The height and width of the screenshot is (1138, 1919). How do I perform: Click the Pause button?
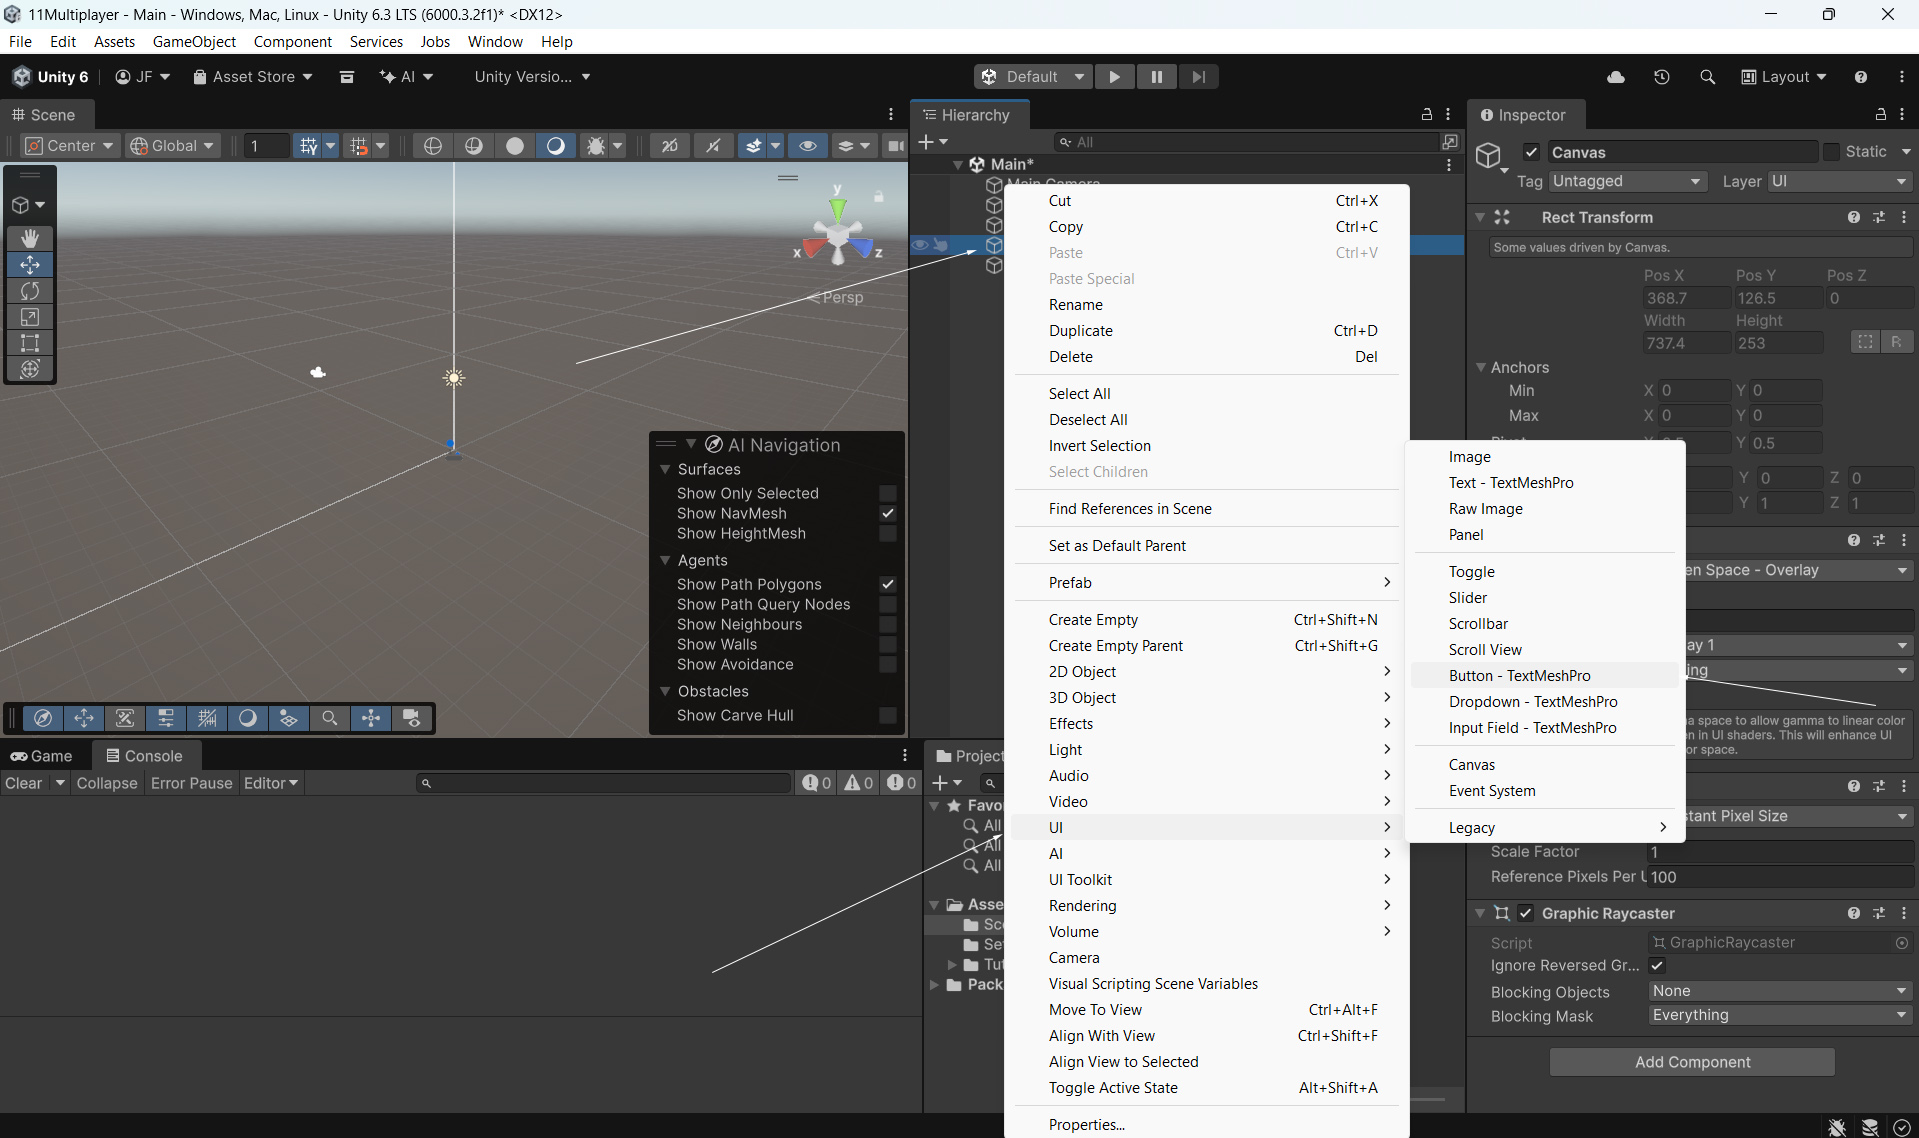1156,77
